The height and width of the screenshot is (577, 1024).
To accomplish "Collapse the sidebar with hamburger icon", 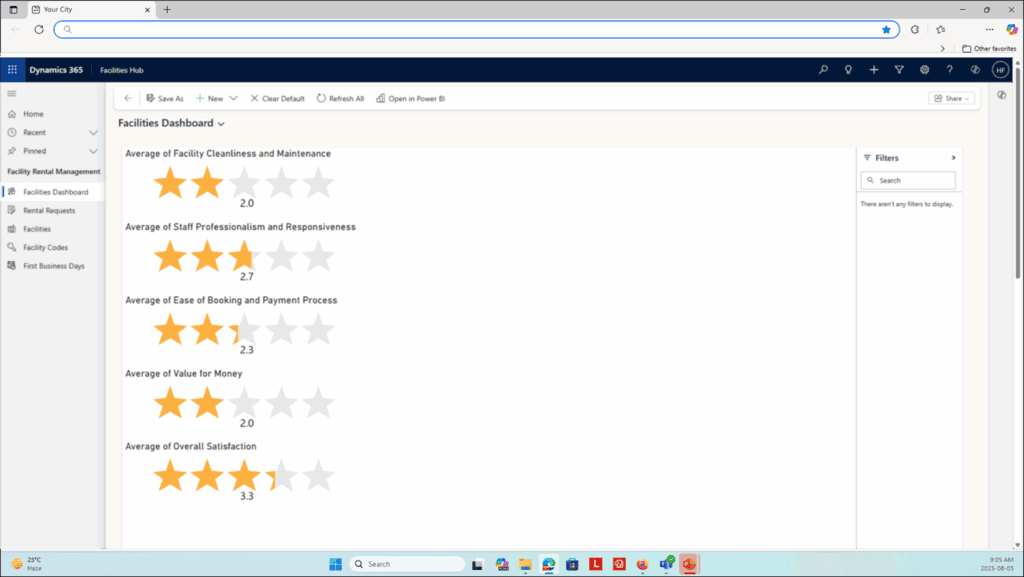I will [x=12, y=93].
